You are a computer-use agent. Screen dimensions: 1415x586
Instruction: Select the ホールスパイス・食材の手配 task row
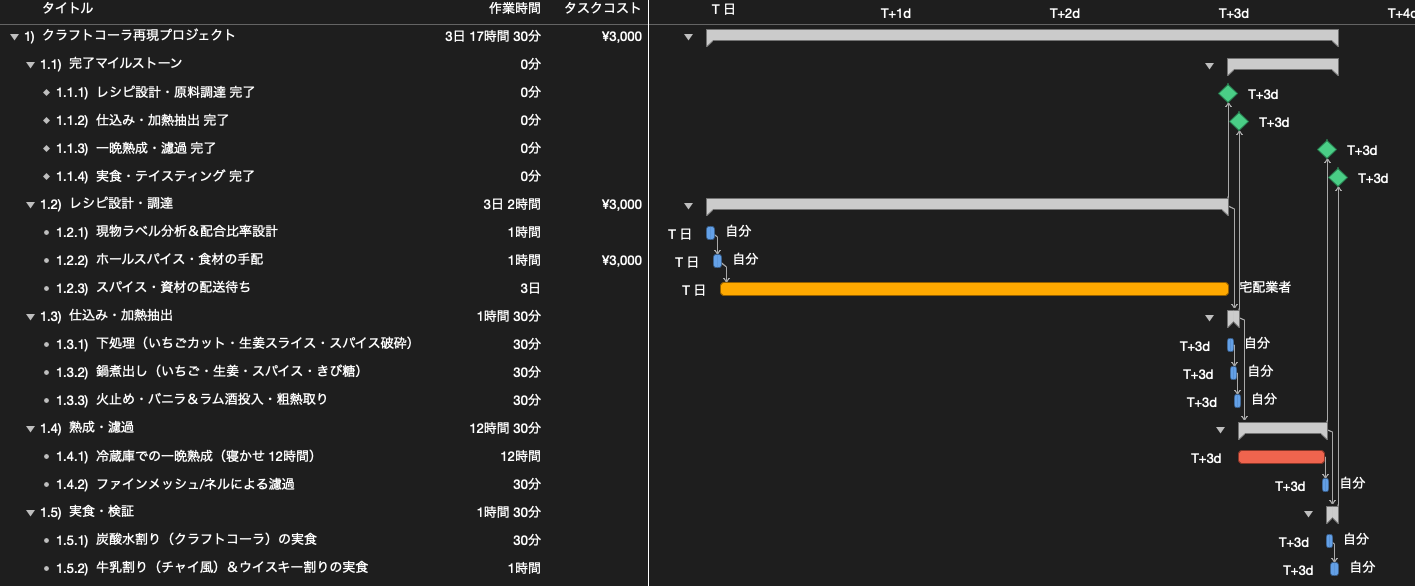pyautogui.click(x=324, y=260)
